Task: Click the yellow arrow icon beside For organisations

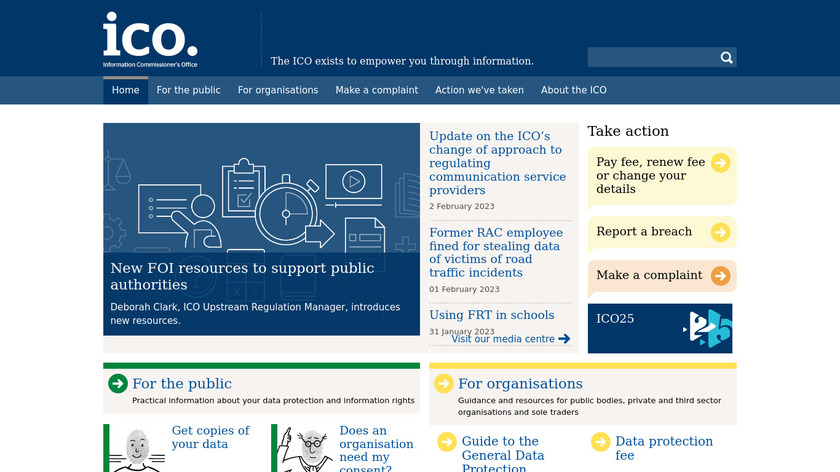Action: [444, 384]
